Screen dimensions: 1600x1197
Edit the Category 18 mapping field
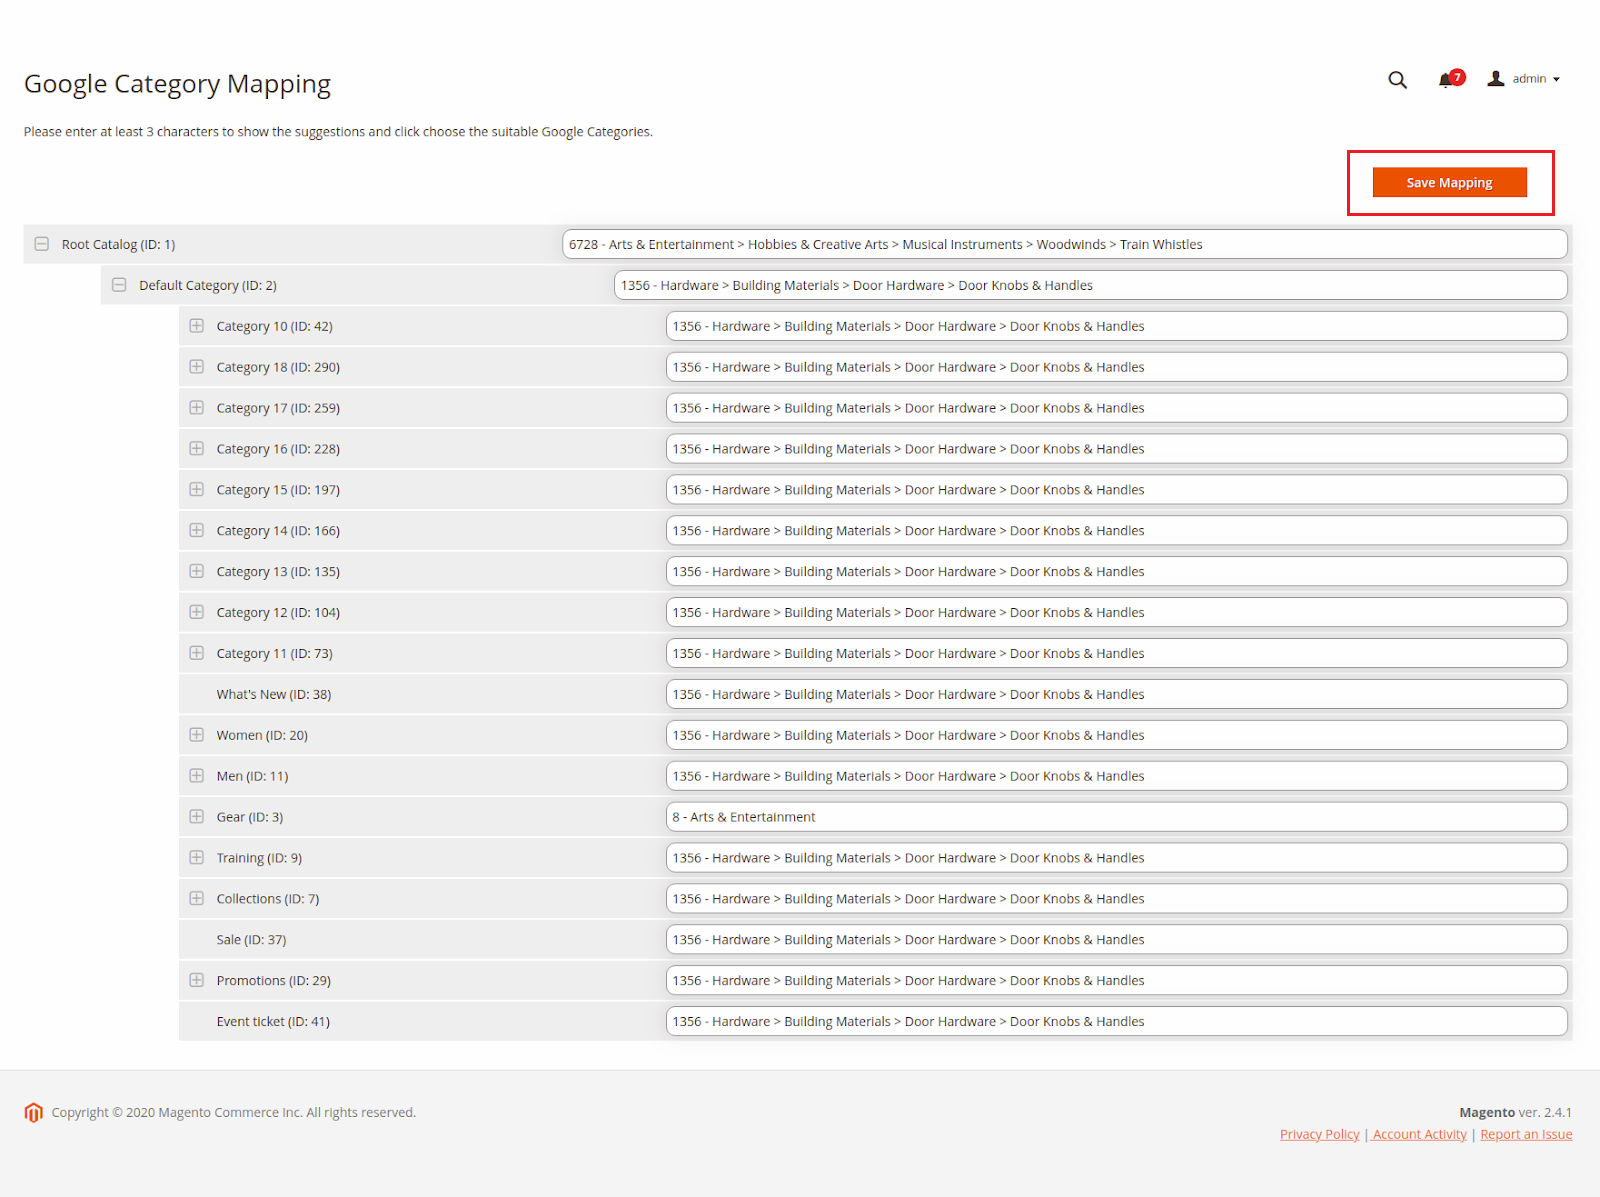1117,367
